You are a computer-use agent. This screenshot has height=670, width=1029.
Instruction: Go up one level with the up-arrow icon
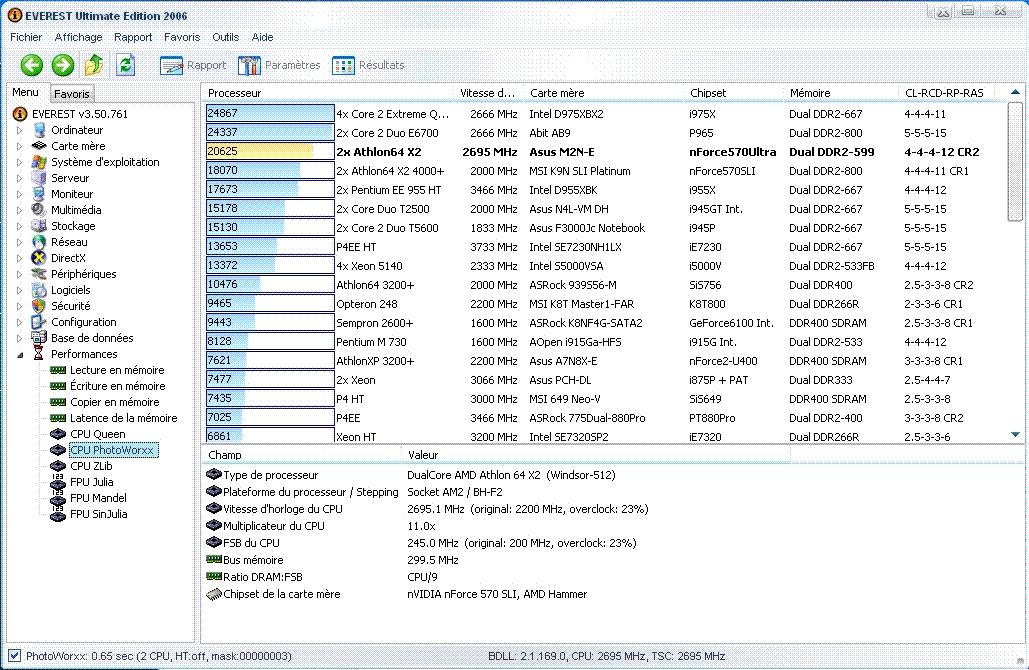click(94, 65)
